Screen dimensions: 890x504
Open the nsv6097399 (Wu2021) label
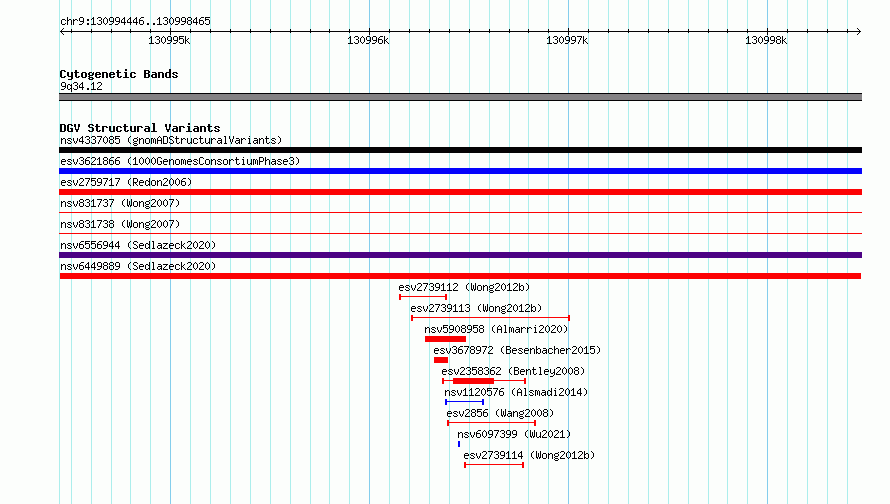(x=514, y=434)
